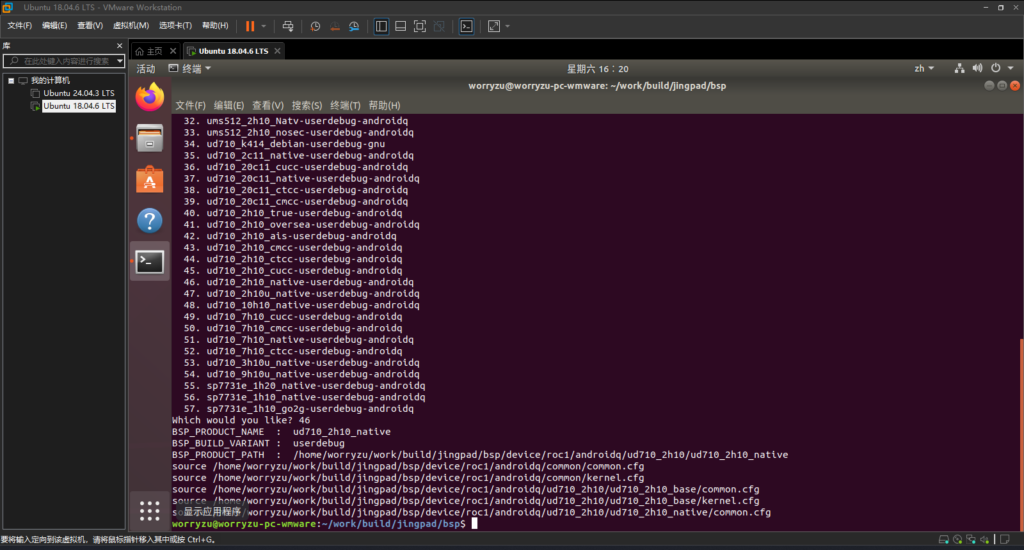The width and height of the screenshot is (1024, 550).
Task: Open the power options dropdown arrow
Action: 264,26
